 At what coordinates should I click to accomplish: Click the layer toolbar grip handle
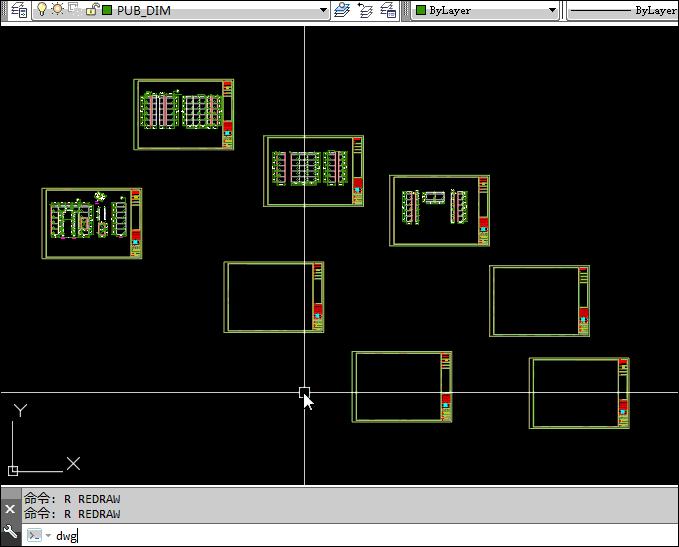coord(4,10)
